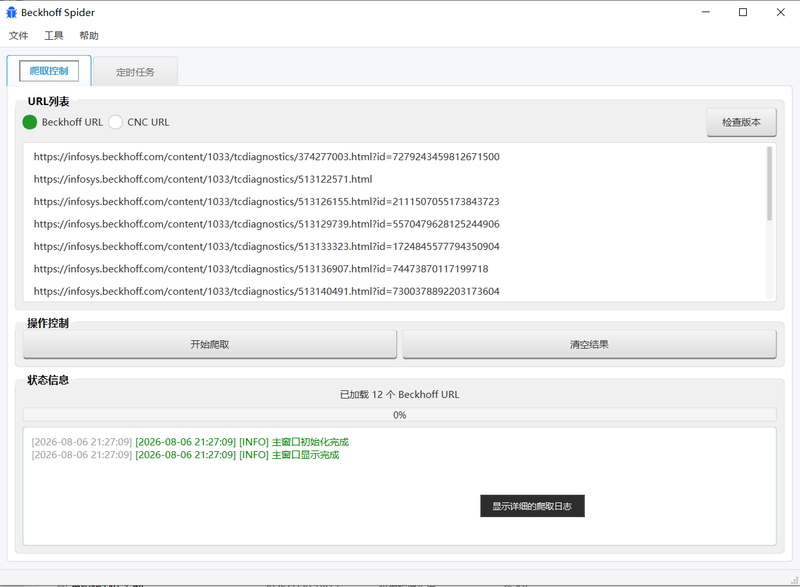Click the Beckhoff Spider app icon
Screen dimensions: 800x587
(x=11, y=12)
